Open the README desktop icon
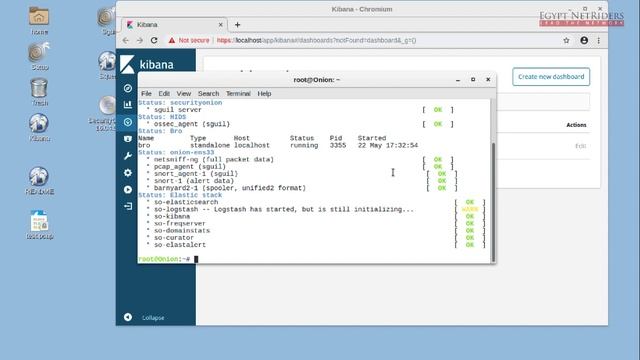The width and height of the screenshot is (640, 360). click(x=39, y=180)
